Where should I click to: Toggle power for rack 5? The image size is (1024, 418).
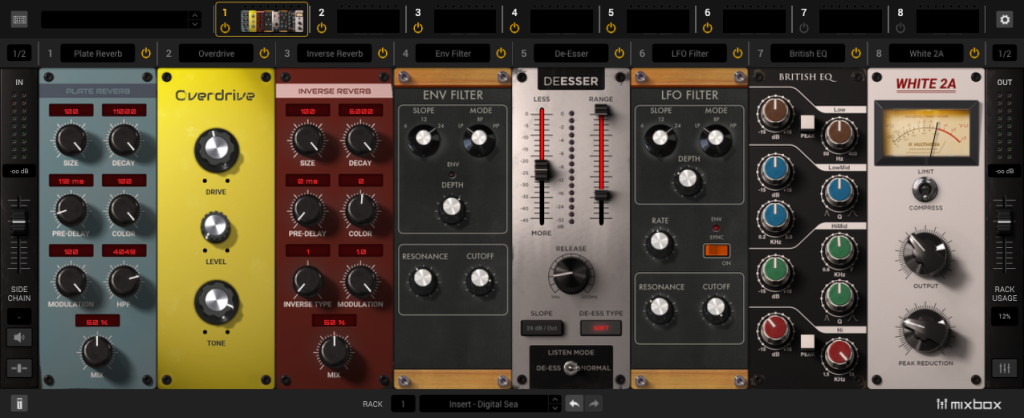click(x=611, y=27)
